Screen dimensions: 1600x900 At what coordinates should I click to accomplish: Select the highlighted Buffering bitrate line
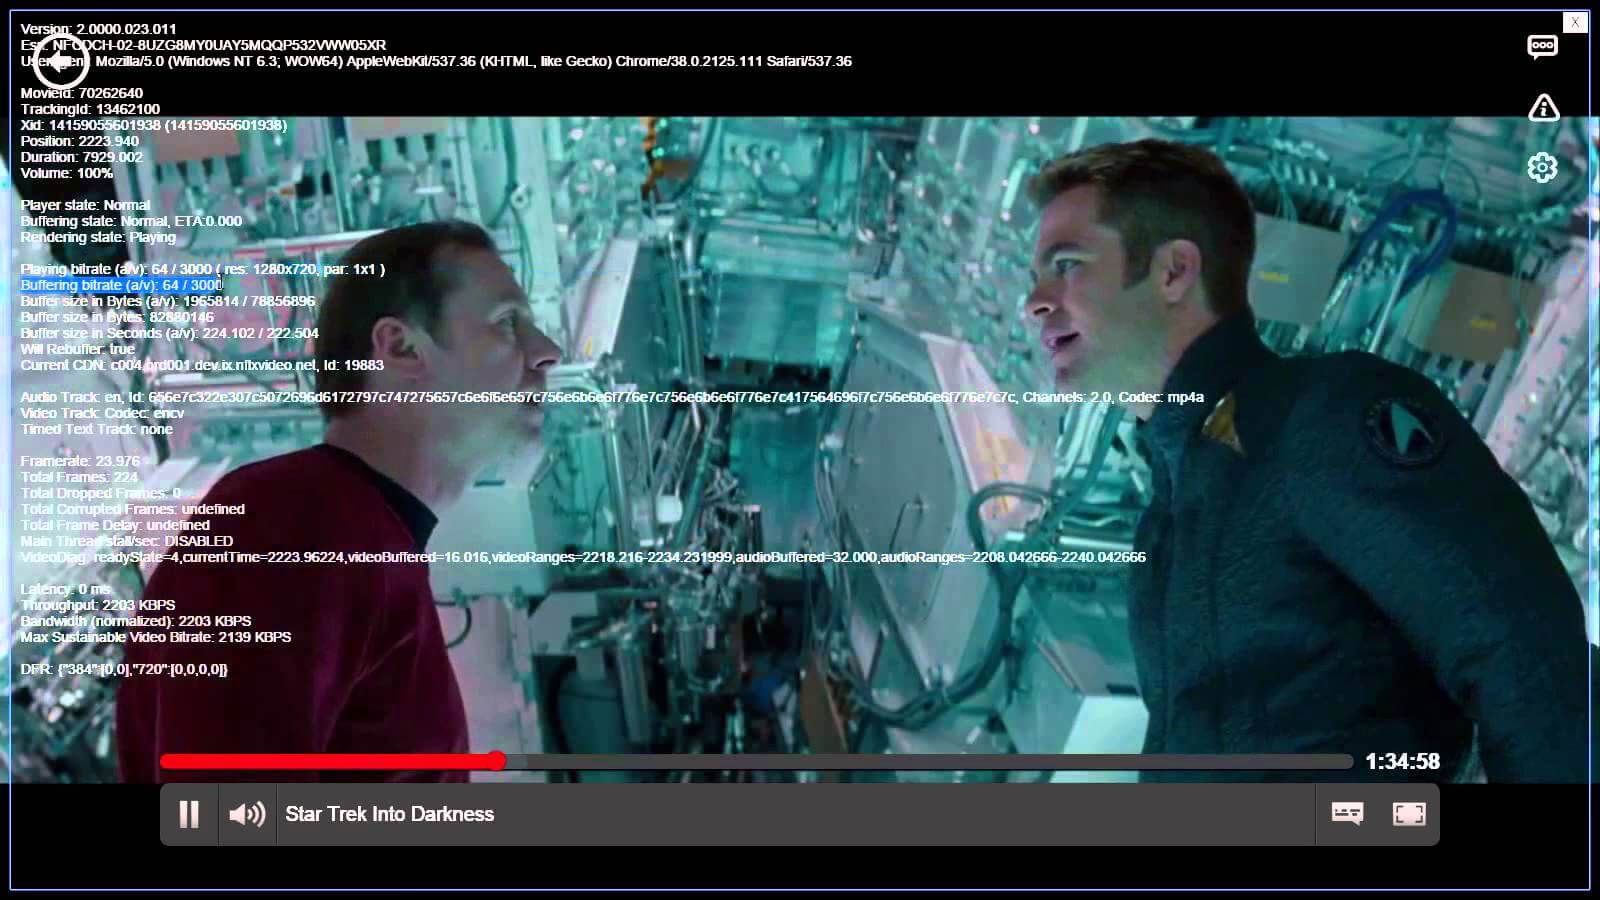121,285
